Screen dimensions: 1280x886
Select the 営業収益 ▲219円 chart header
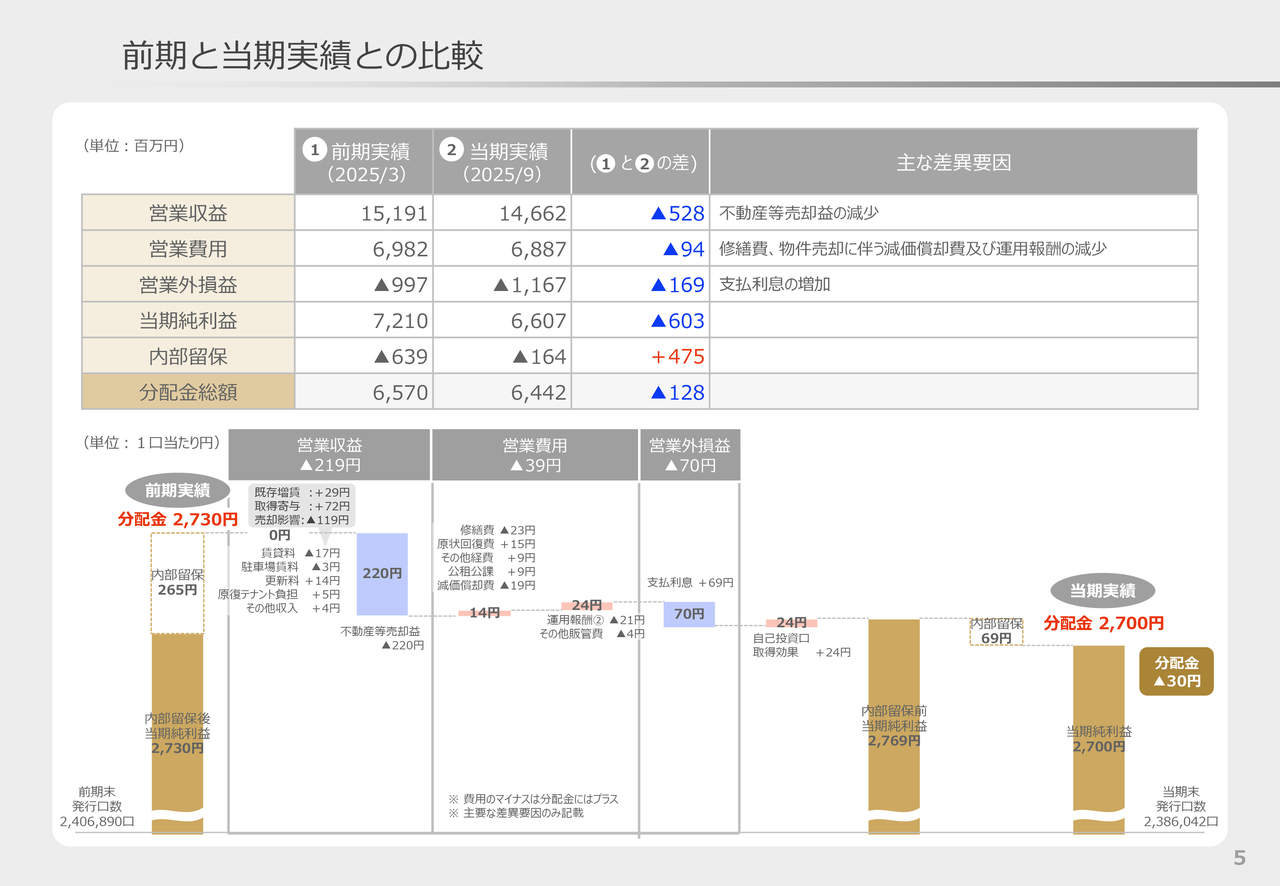(329, 455)
